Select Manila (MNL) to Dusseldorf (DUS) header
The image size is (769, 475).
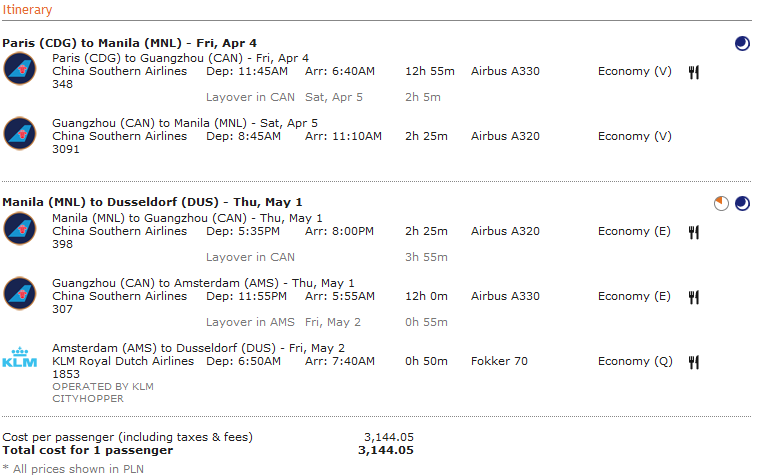click(x=152, y=202)
